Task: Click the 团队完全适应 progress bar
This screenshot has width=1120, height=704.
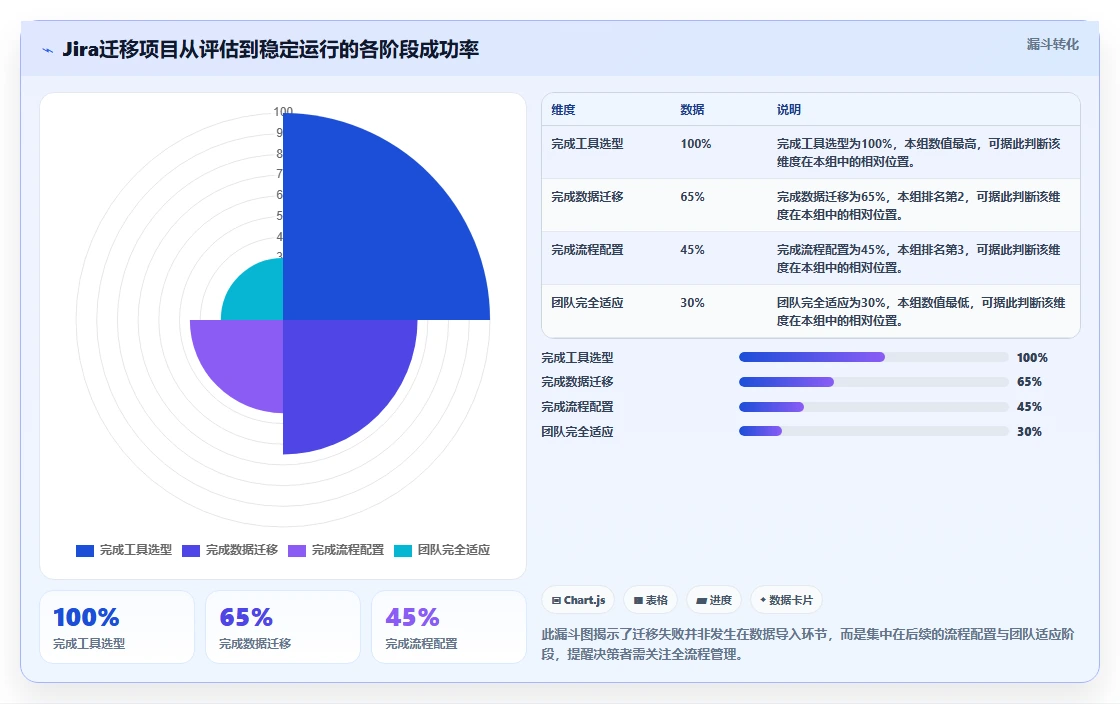Action: point(874,431)
